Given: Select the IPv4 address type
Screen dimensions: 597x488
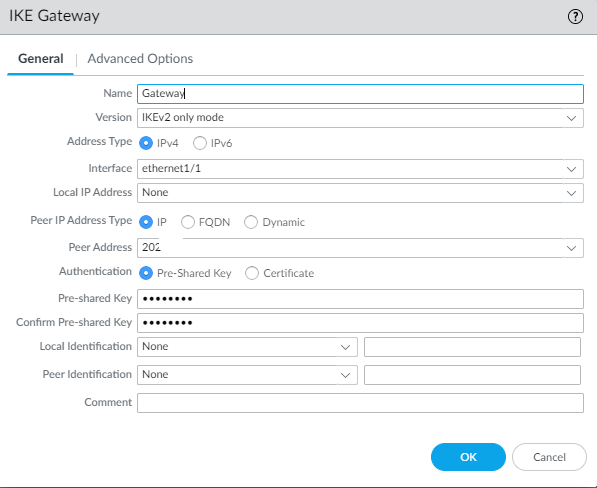Looking at the screenshot, I should [x=146, y=143].
